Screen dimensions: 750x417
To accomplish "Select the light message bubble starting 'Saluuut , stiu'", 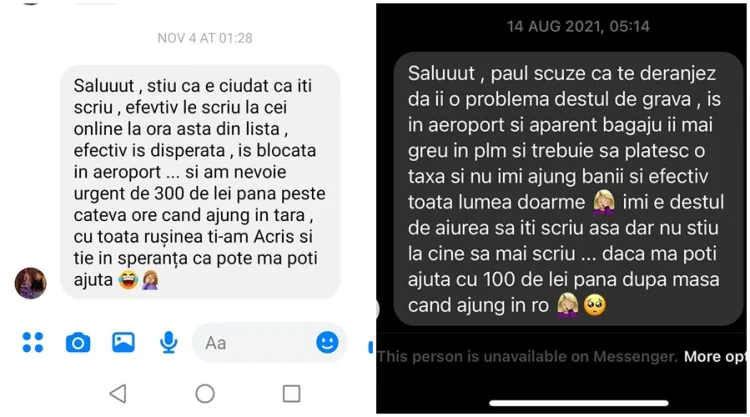I will point(200,182).
